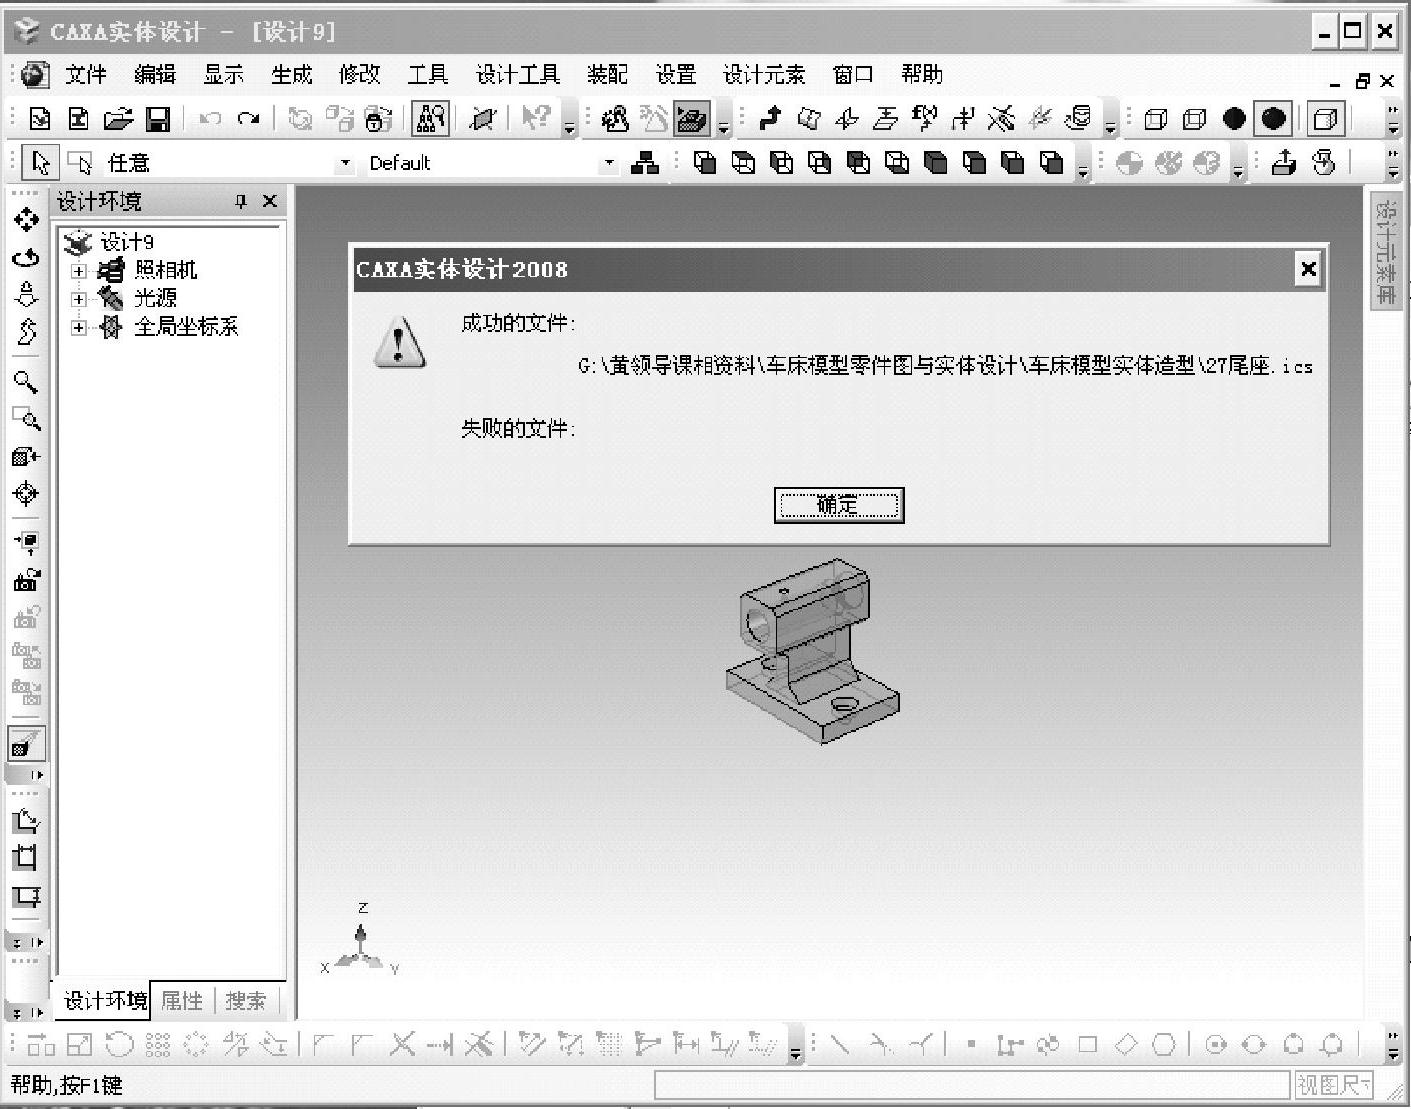Pin the 设计环境 panel
The width and height of the screenshot is (1411, 1109).
tap(241, 201)
